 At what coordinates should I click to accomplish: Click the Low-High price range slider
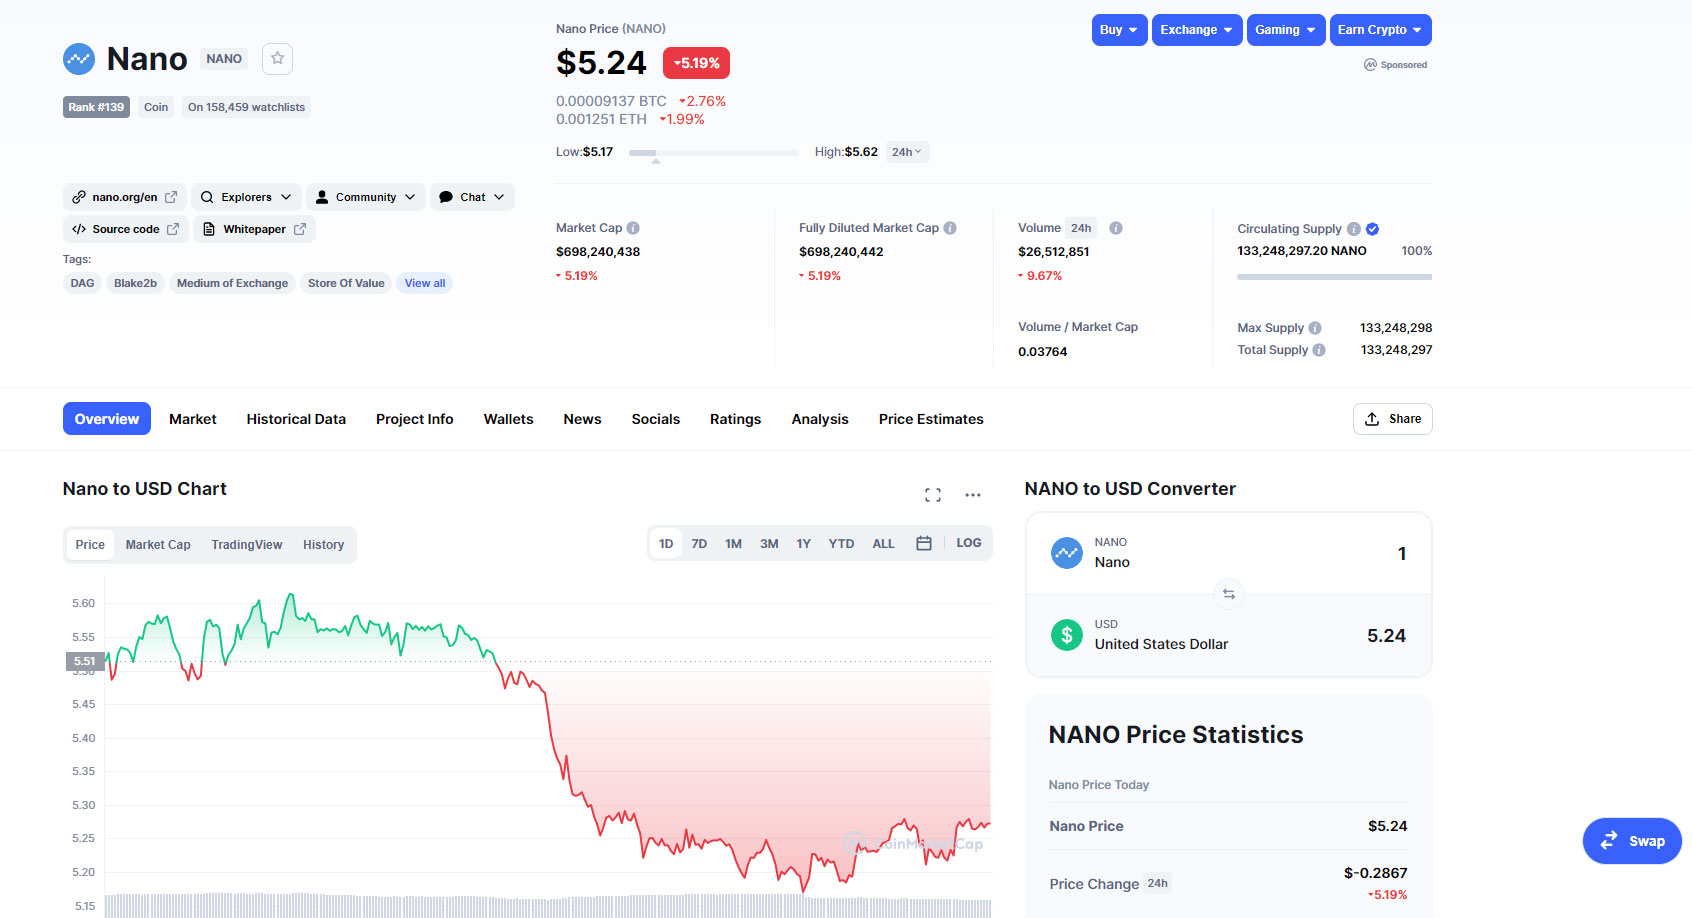713,153
